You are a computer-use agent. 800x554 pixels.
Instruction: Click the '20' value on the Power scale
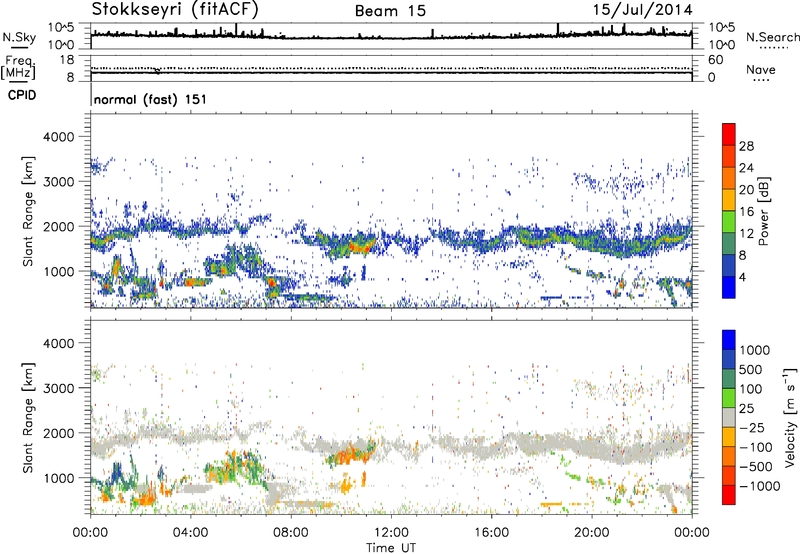click(x=746, y=190)
